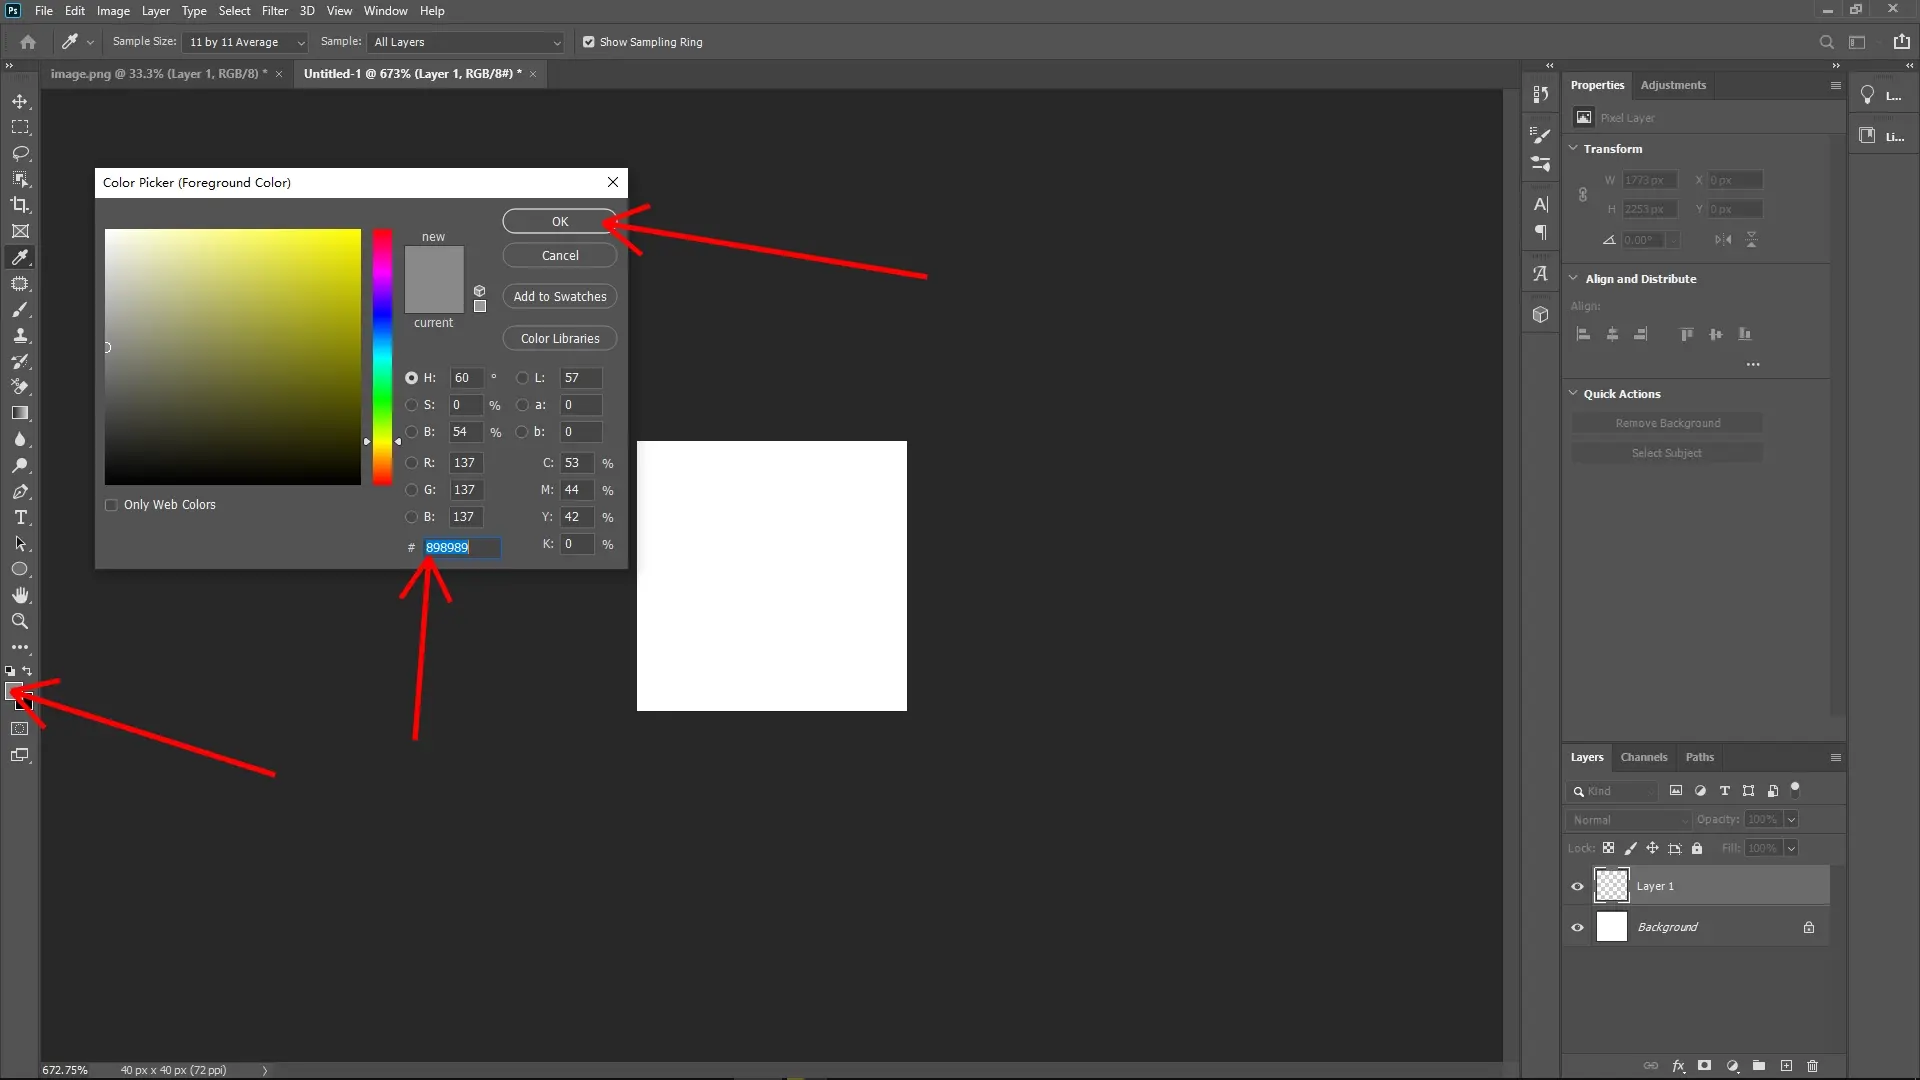Open the Sample Size dropdown
The height and width of the screenshot is (1080, 1920).
pos(246,42)
